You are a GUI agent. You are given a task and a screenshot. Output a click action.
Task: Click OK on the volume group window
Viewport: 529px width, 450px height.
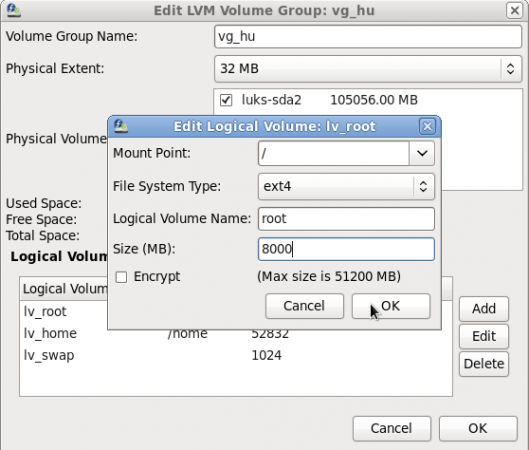coord(478,428)
